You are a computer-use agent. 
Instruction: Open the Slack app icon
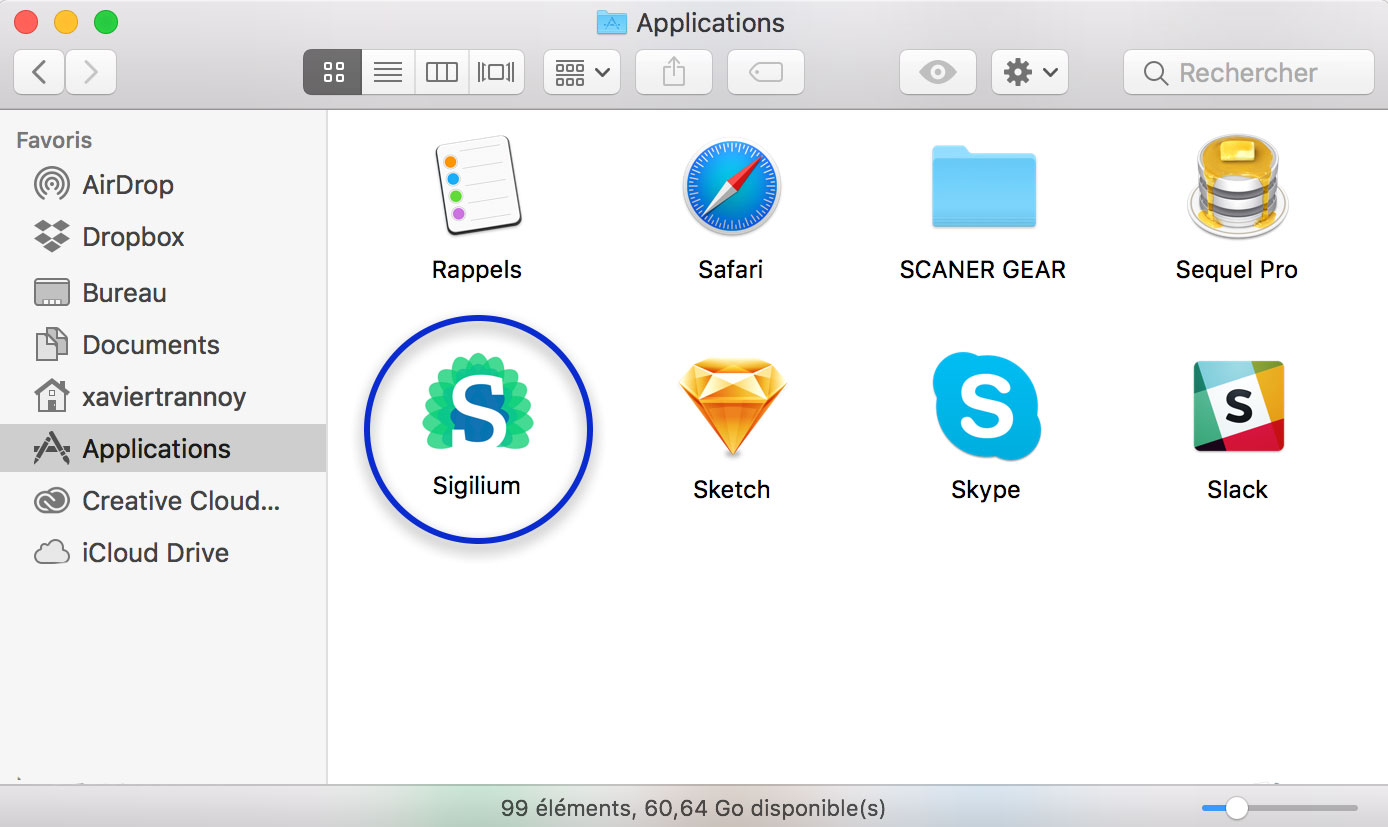click(1238, 406)
